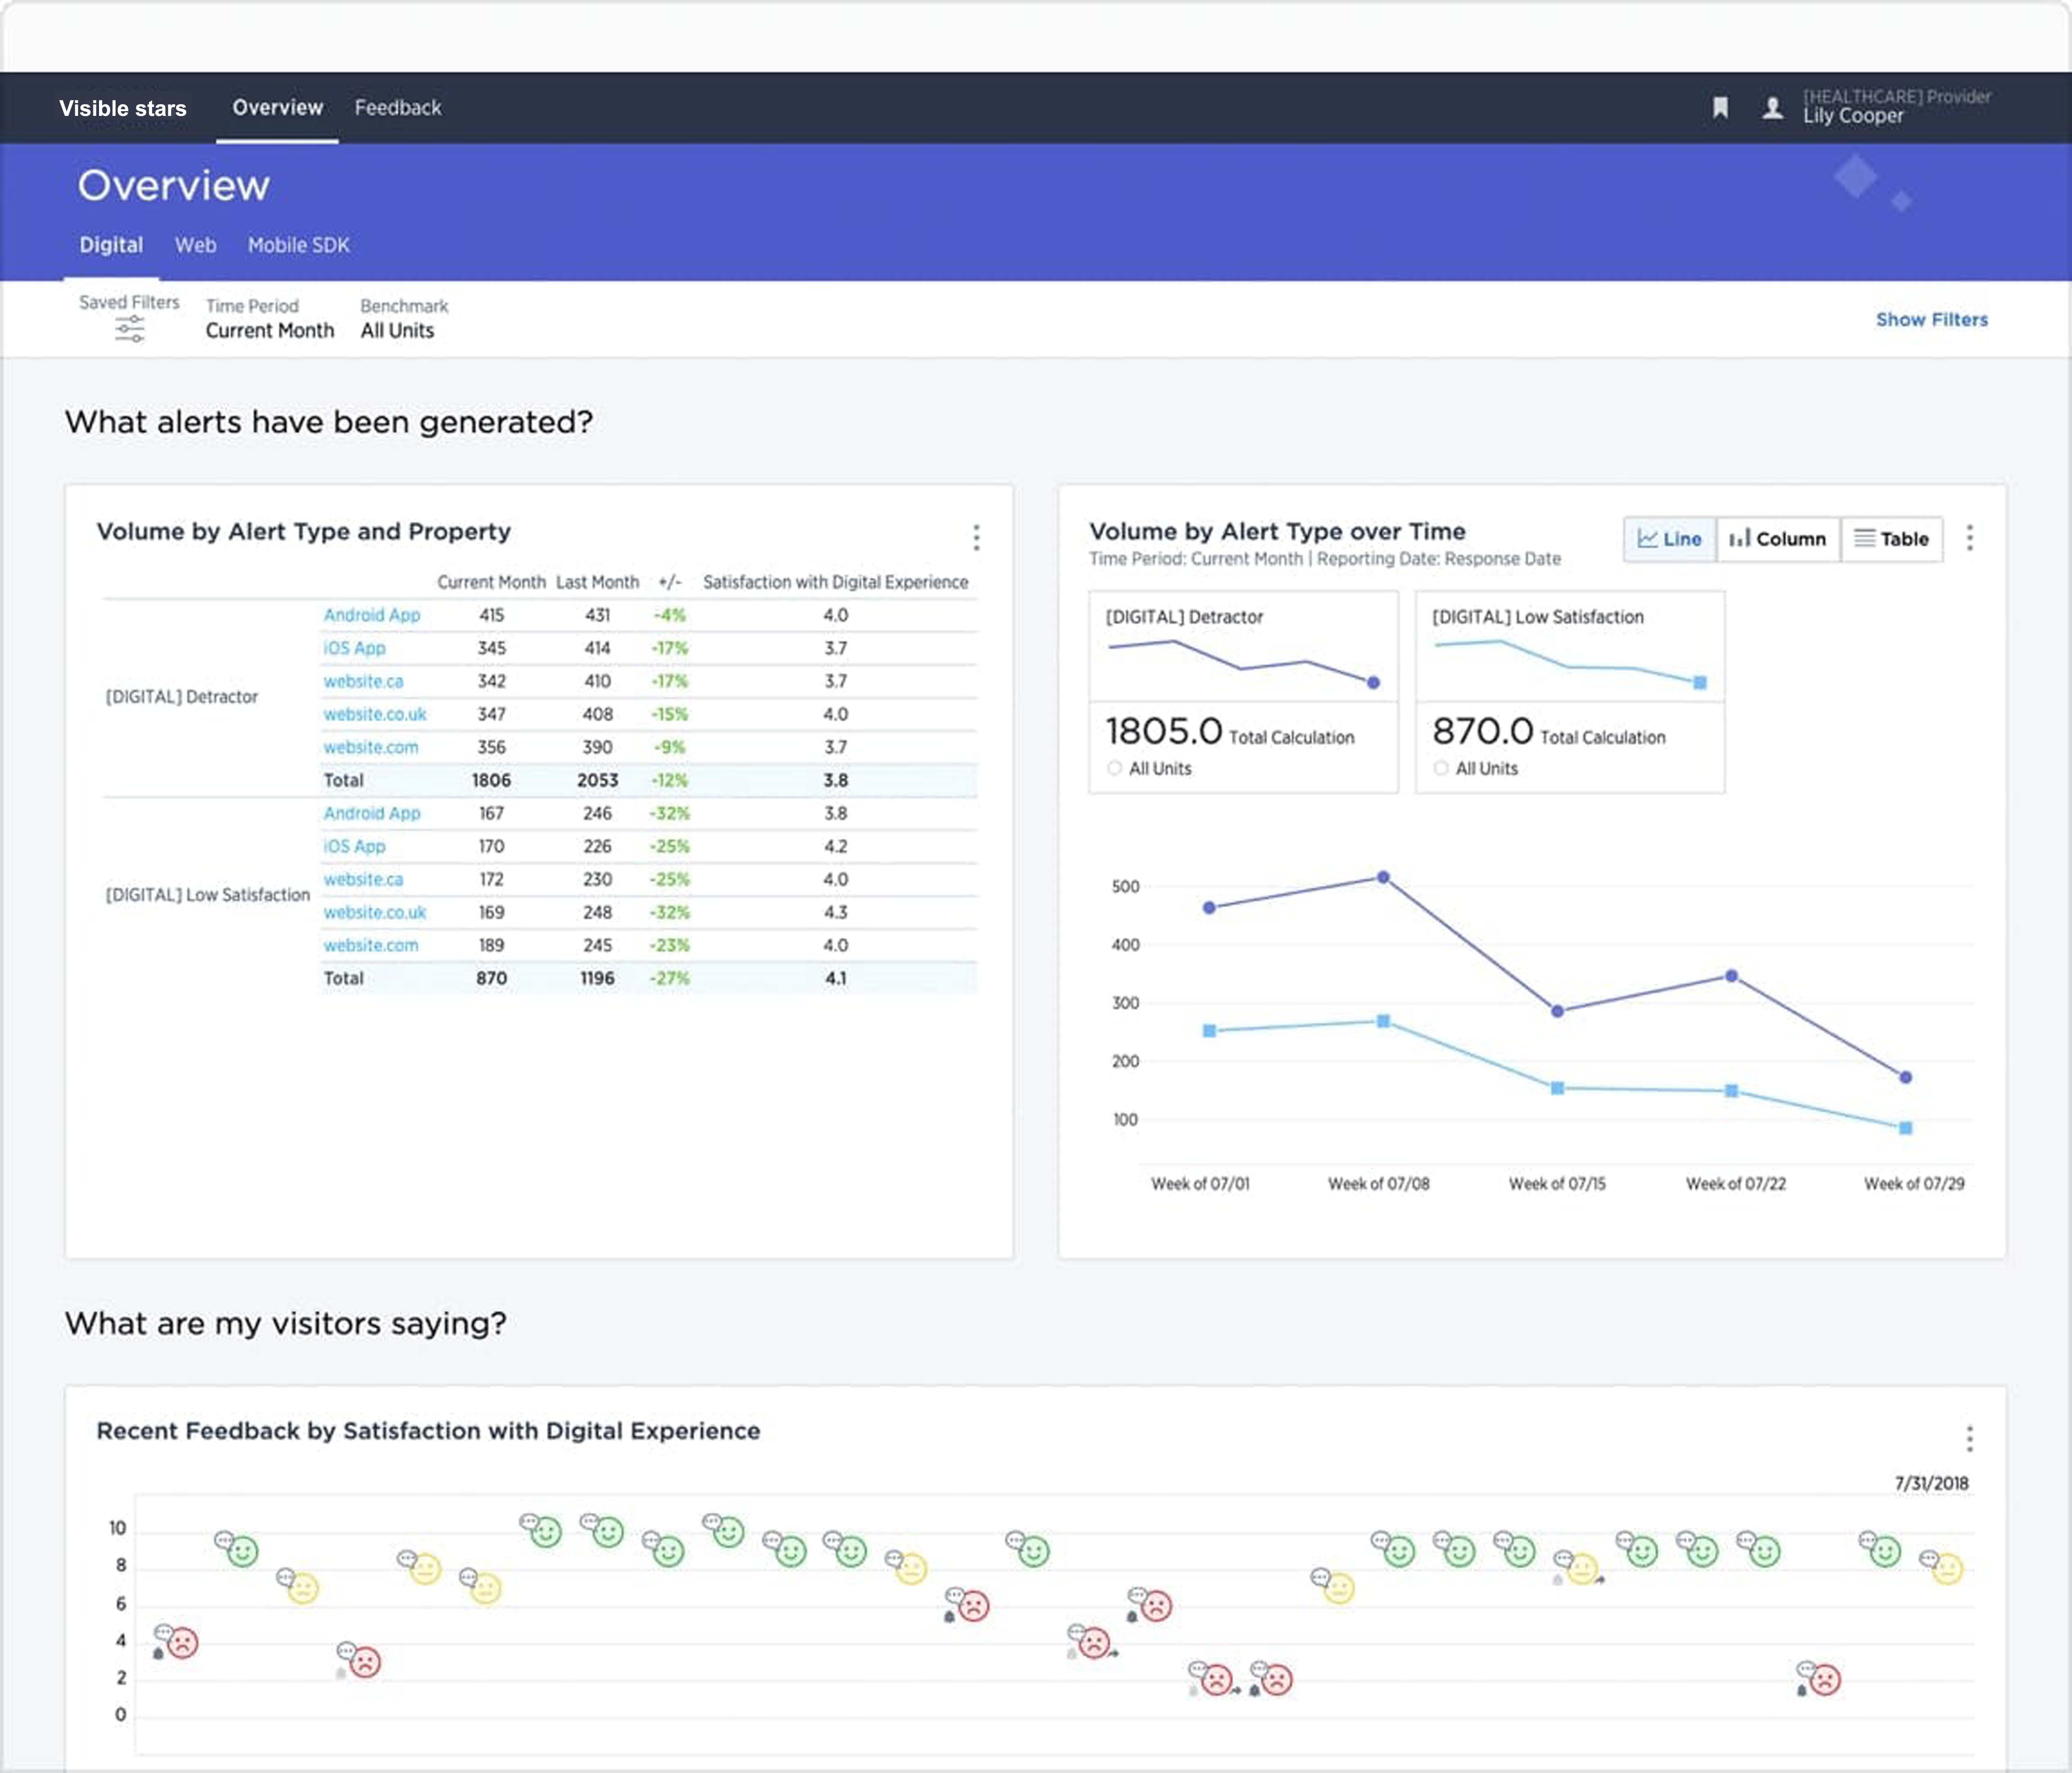2072x1773 pixels.
Task: Open Benchmark All Units selector
Action: tap(397, 330)
